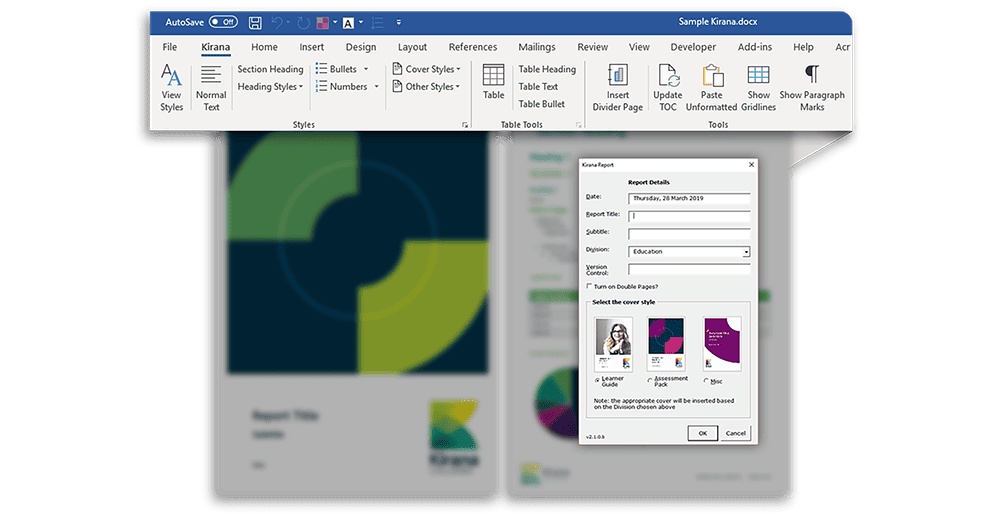Image resolution: width=1000 pixels, height=514 pixels.
Task: Click the Redo circular arrow icon
Action: tap(304, 23)
